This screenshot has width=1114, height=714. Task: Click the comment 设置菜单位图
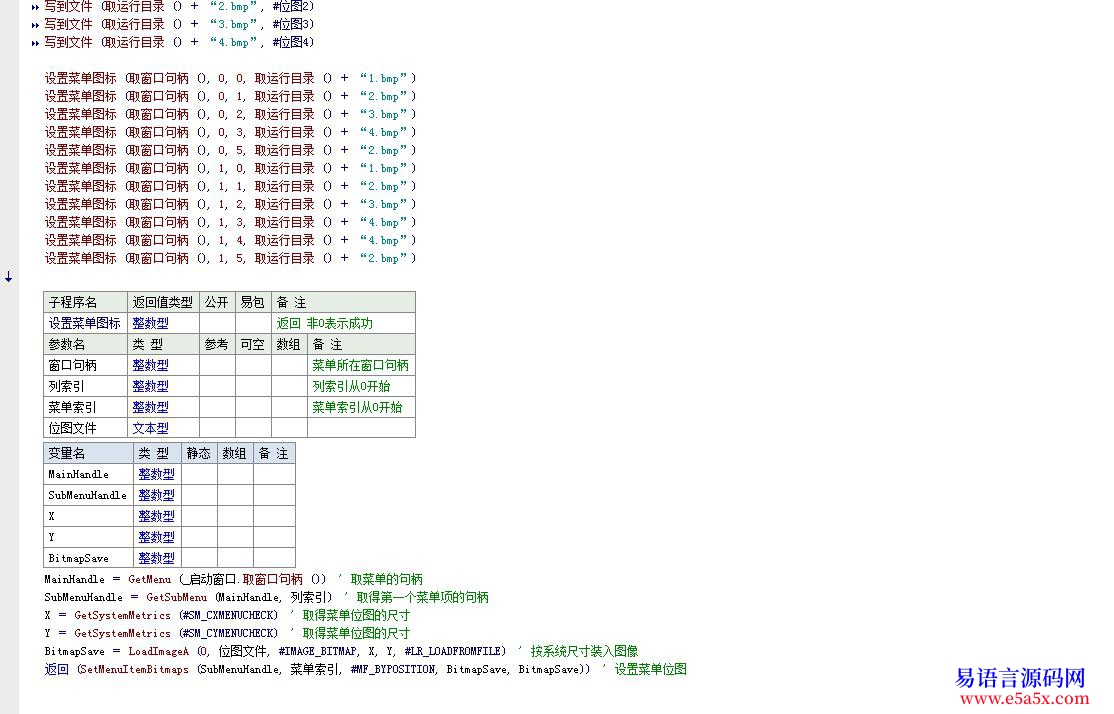[650, 669]
